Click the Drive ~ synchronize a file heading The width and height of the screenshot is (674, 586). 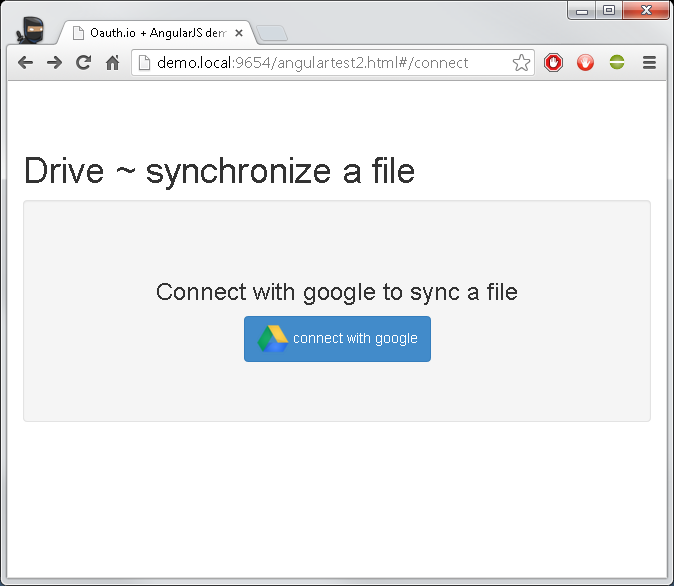[x=219, y=171]
